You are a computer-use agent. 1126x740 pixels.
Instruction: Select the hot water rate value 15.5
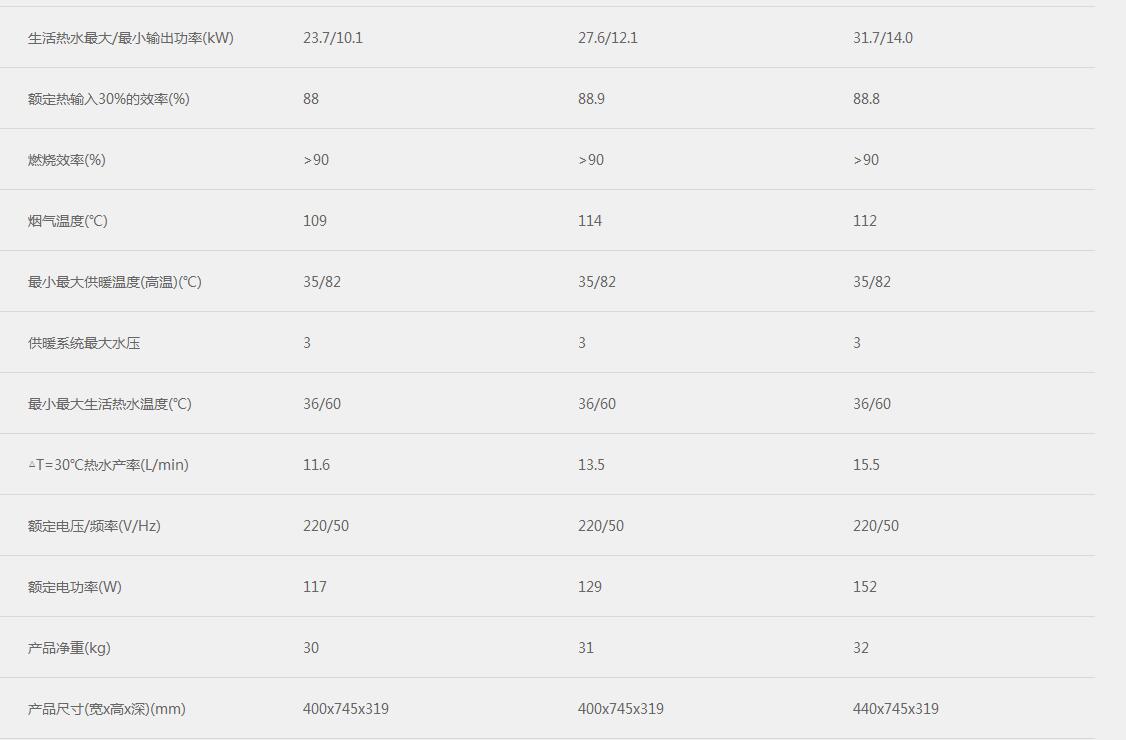pos(866,465)
